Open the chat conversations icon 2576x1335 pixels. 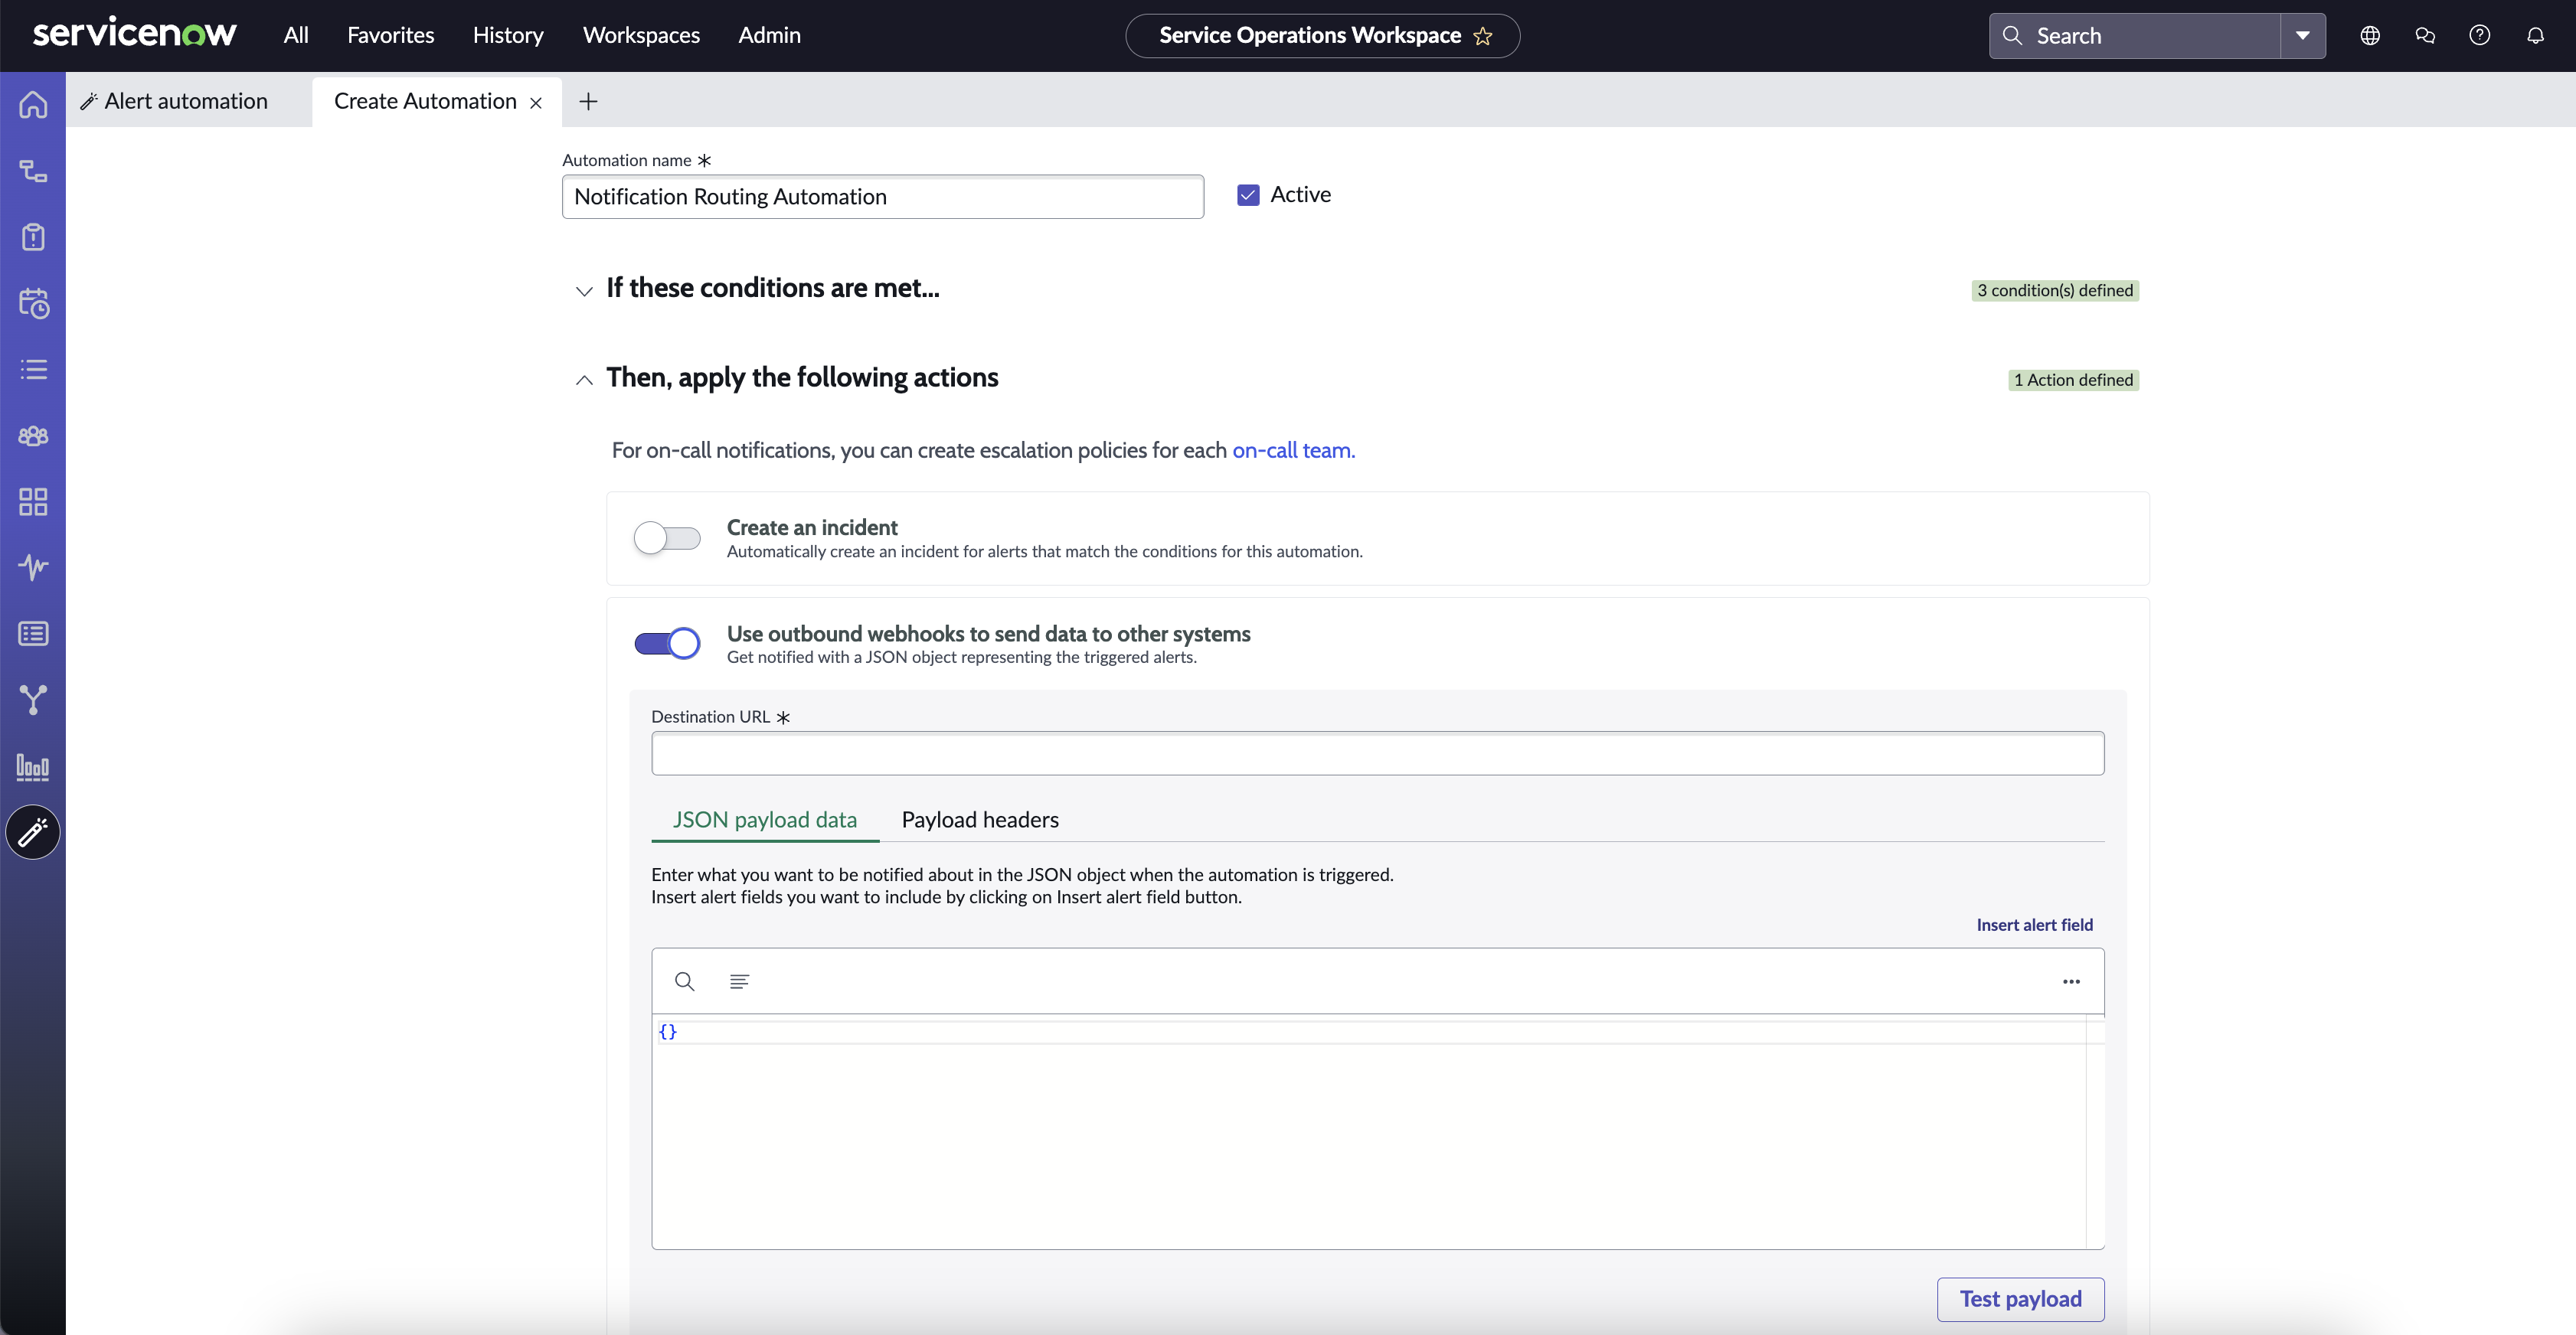[2425, 35]
